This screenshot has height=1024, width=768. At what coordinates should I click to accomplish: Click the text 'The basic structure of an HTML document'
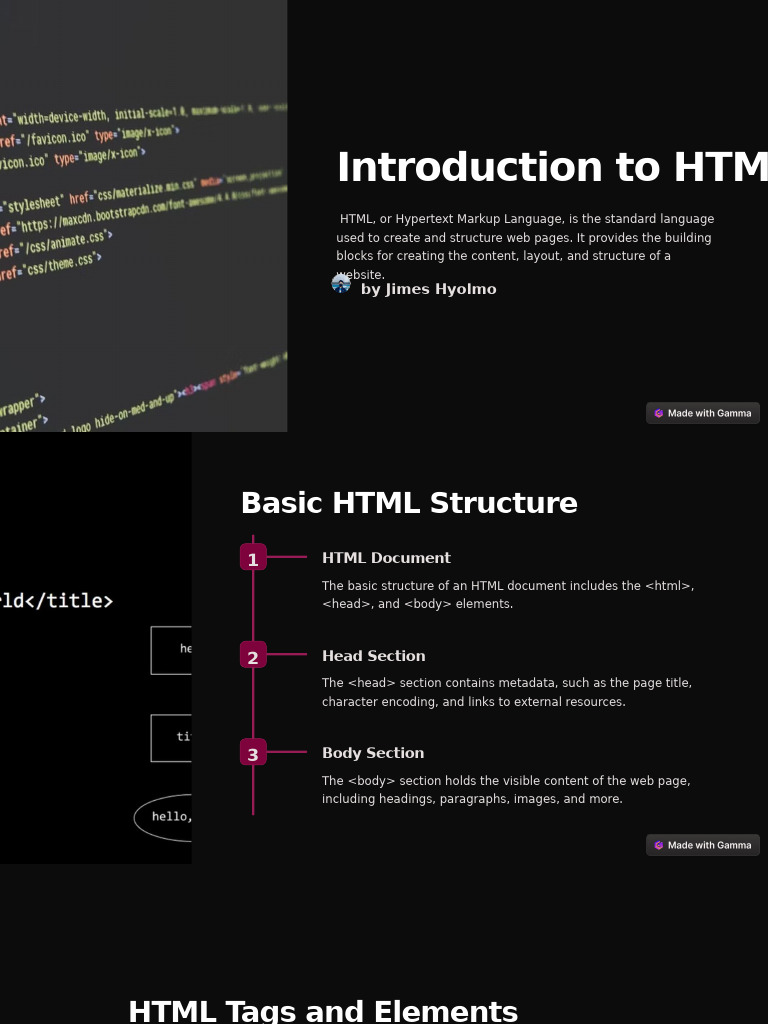click(x=508, y=594)
